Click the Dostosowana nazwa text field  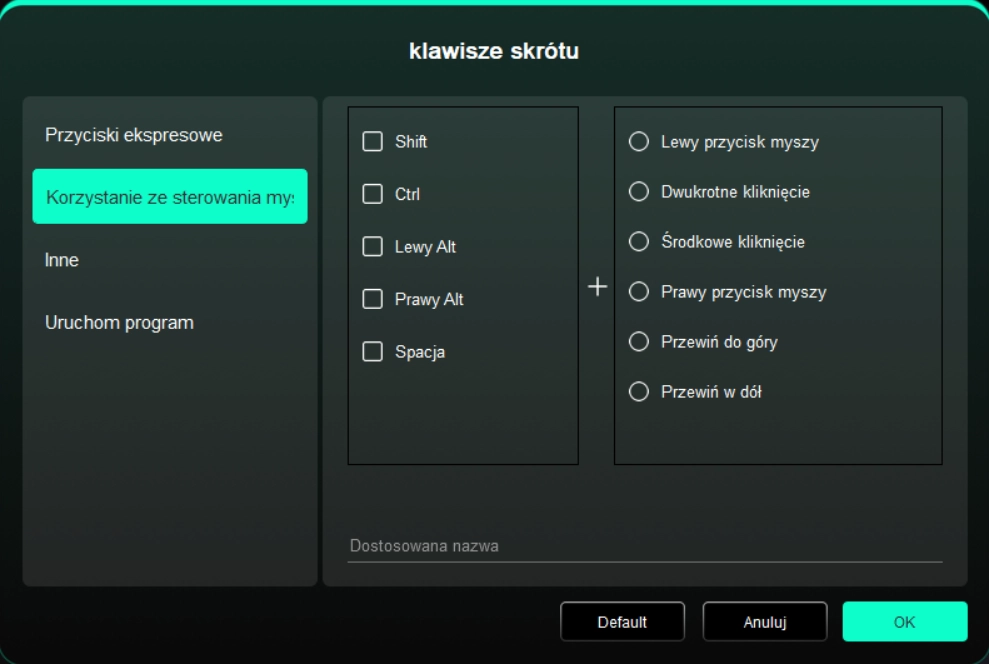[x=644, y=546]
